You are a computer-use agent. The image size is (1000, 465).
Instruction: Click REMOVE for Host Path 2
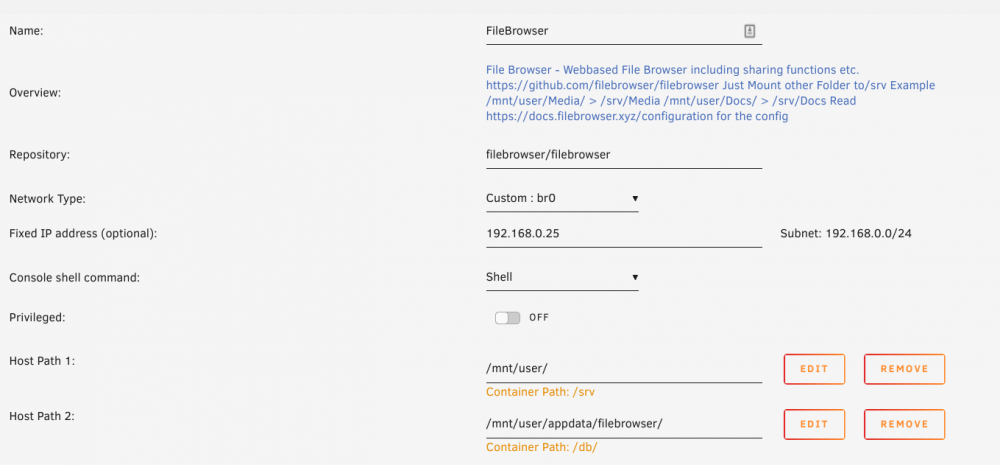[904, 424]
